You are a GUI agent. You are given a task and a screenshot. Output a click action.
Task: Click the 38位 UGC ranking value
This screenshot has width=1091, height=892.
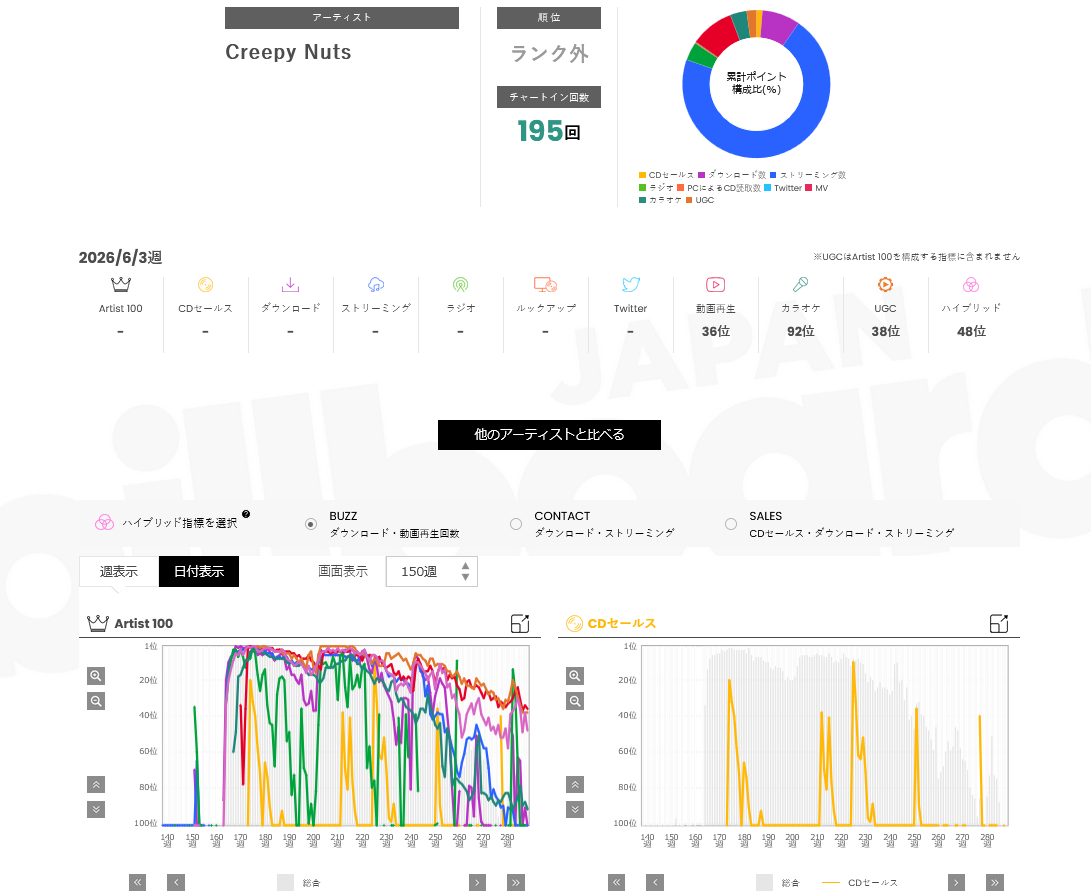pos(885,331)
